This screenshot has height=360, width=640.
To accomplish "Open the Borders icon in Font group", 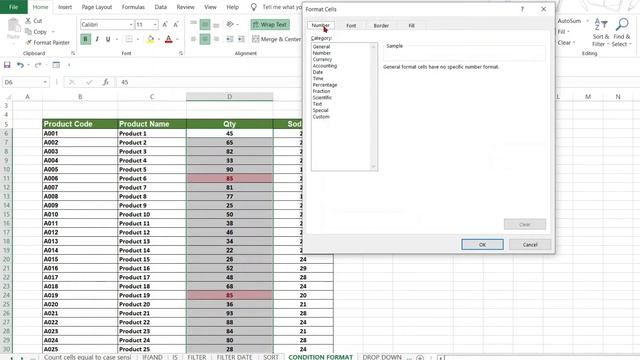I will pyautogui.click(x=129, y=39).
